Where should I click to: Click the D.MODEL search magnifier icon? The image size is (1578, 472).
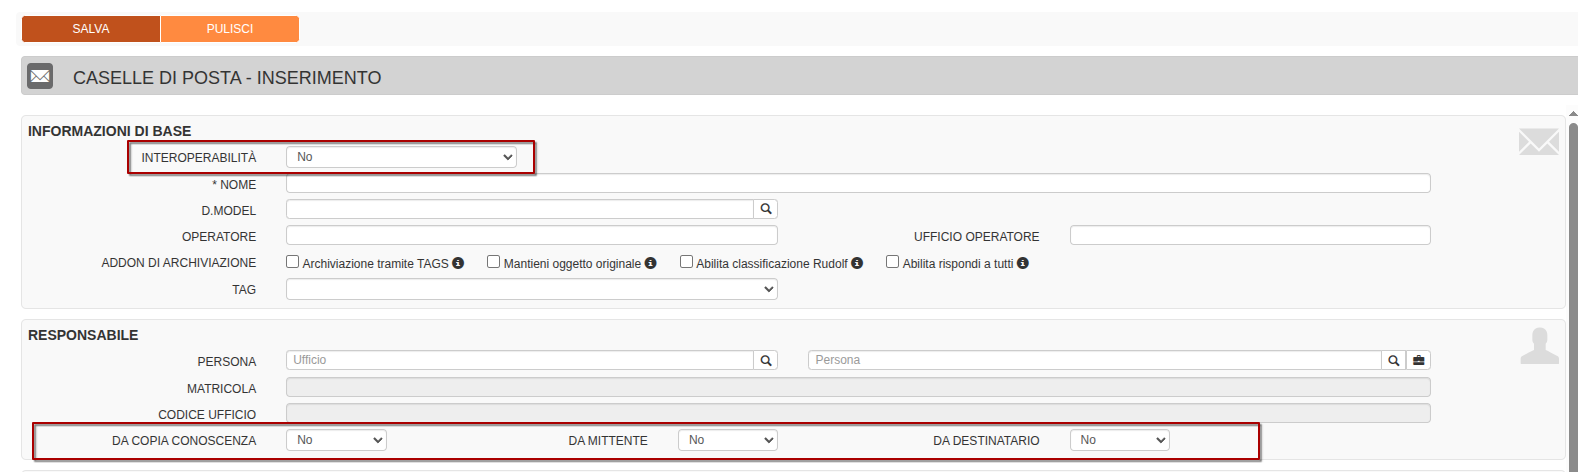(766, 209)
